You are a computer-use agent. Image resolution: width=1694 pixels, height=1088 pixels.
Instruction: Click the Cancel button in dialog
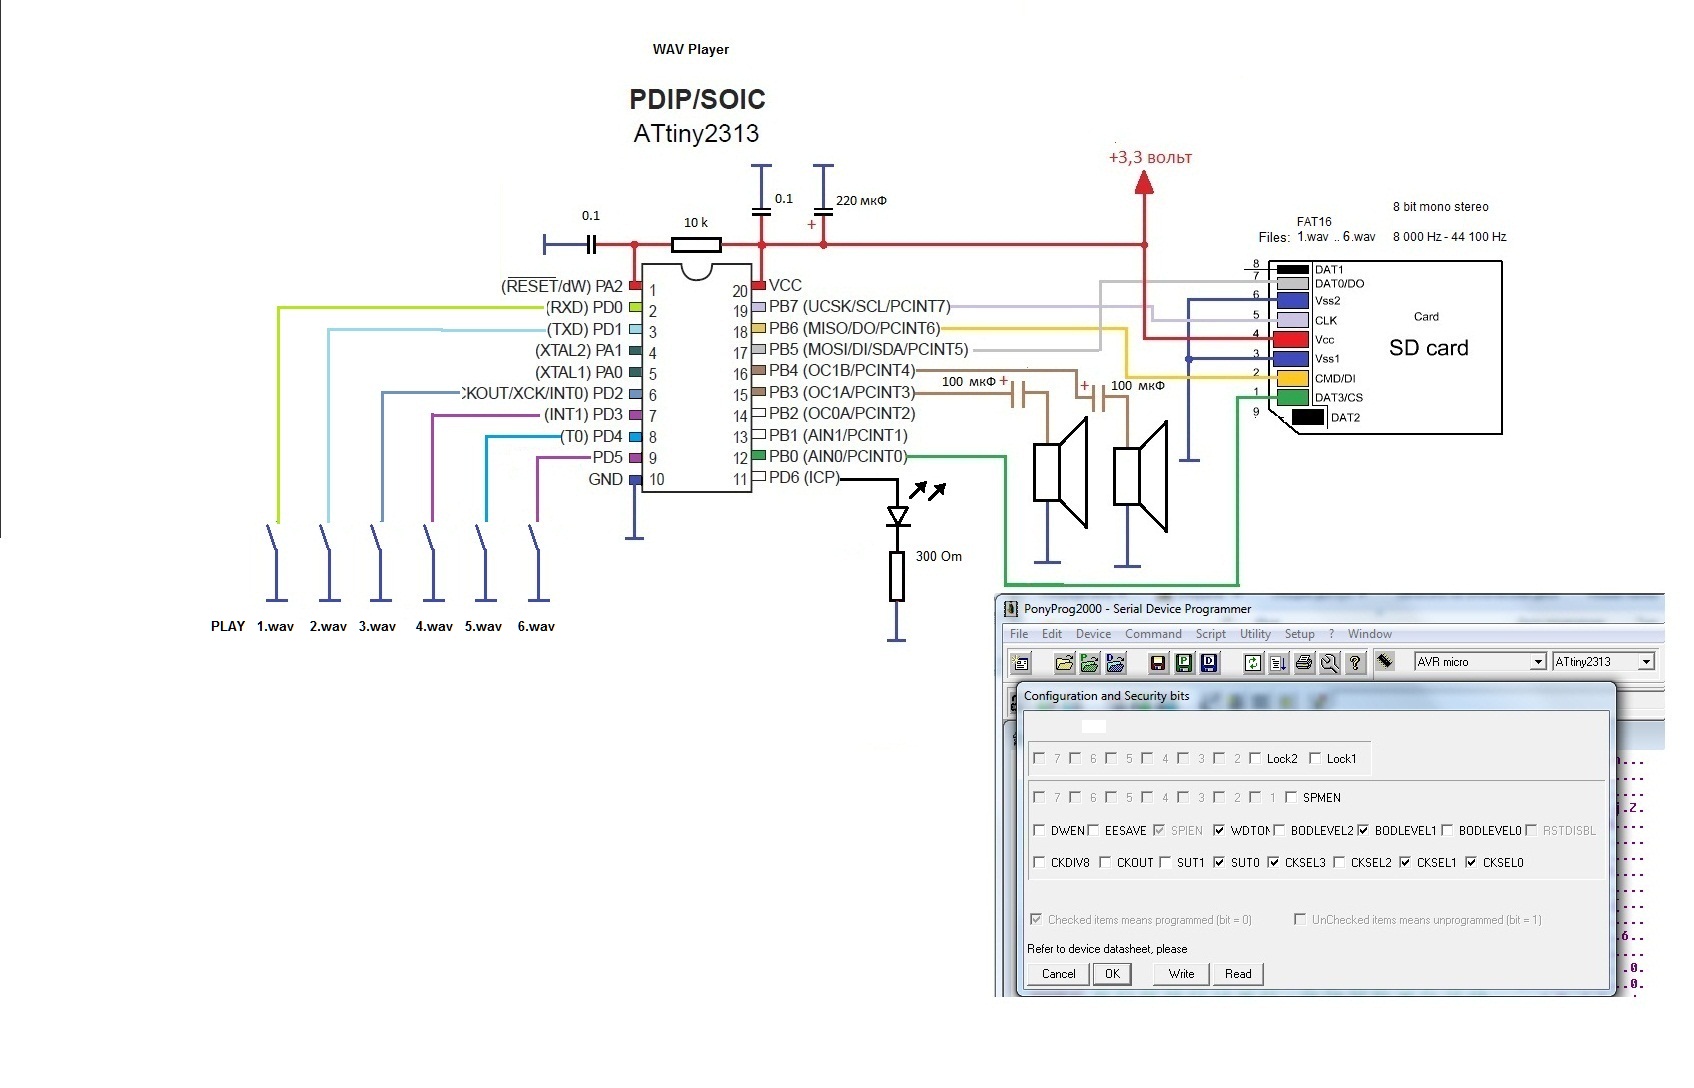pos(1058,974)
